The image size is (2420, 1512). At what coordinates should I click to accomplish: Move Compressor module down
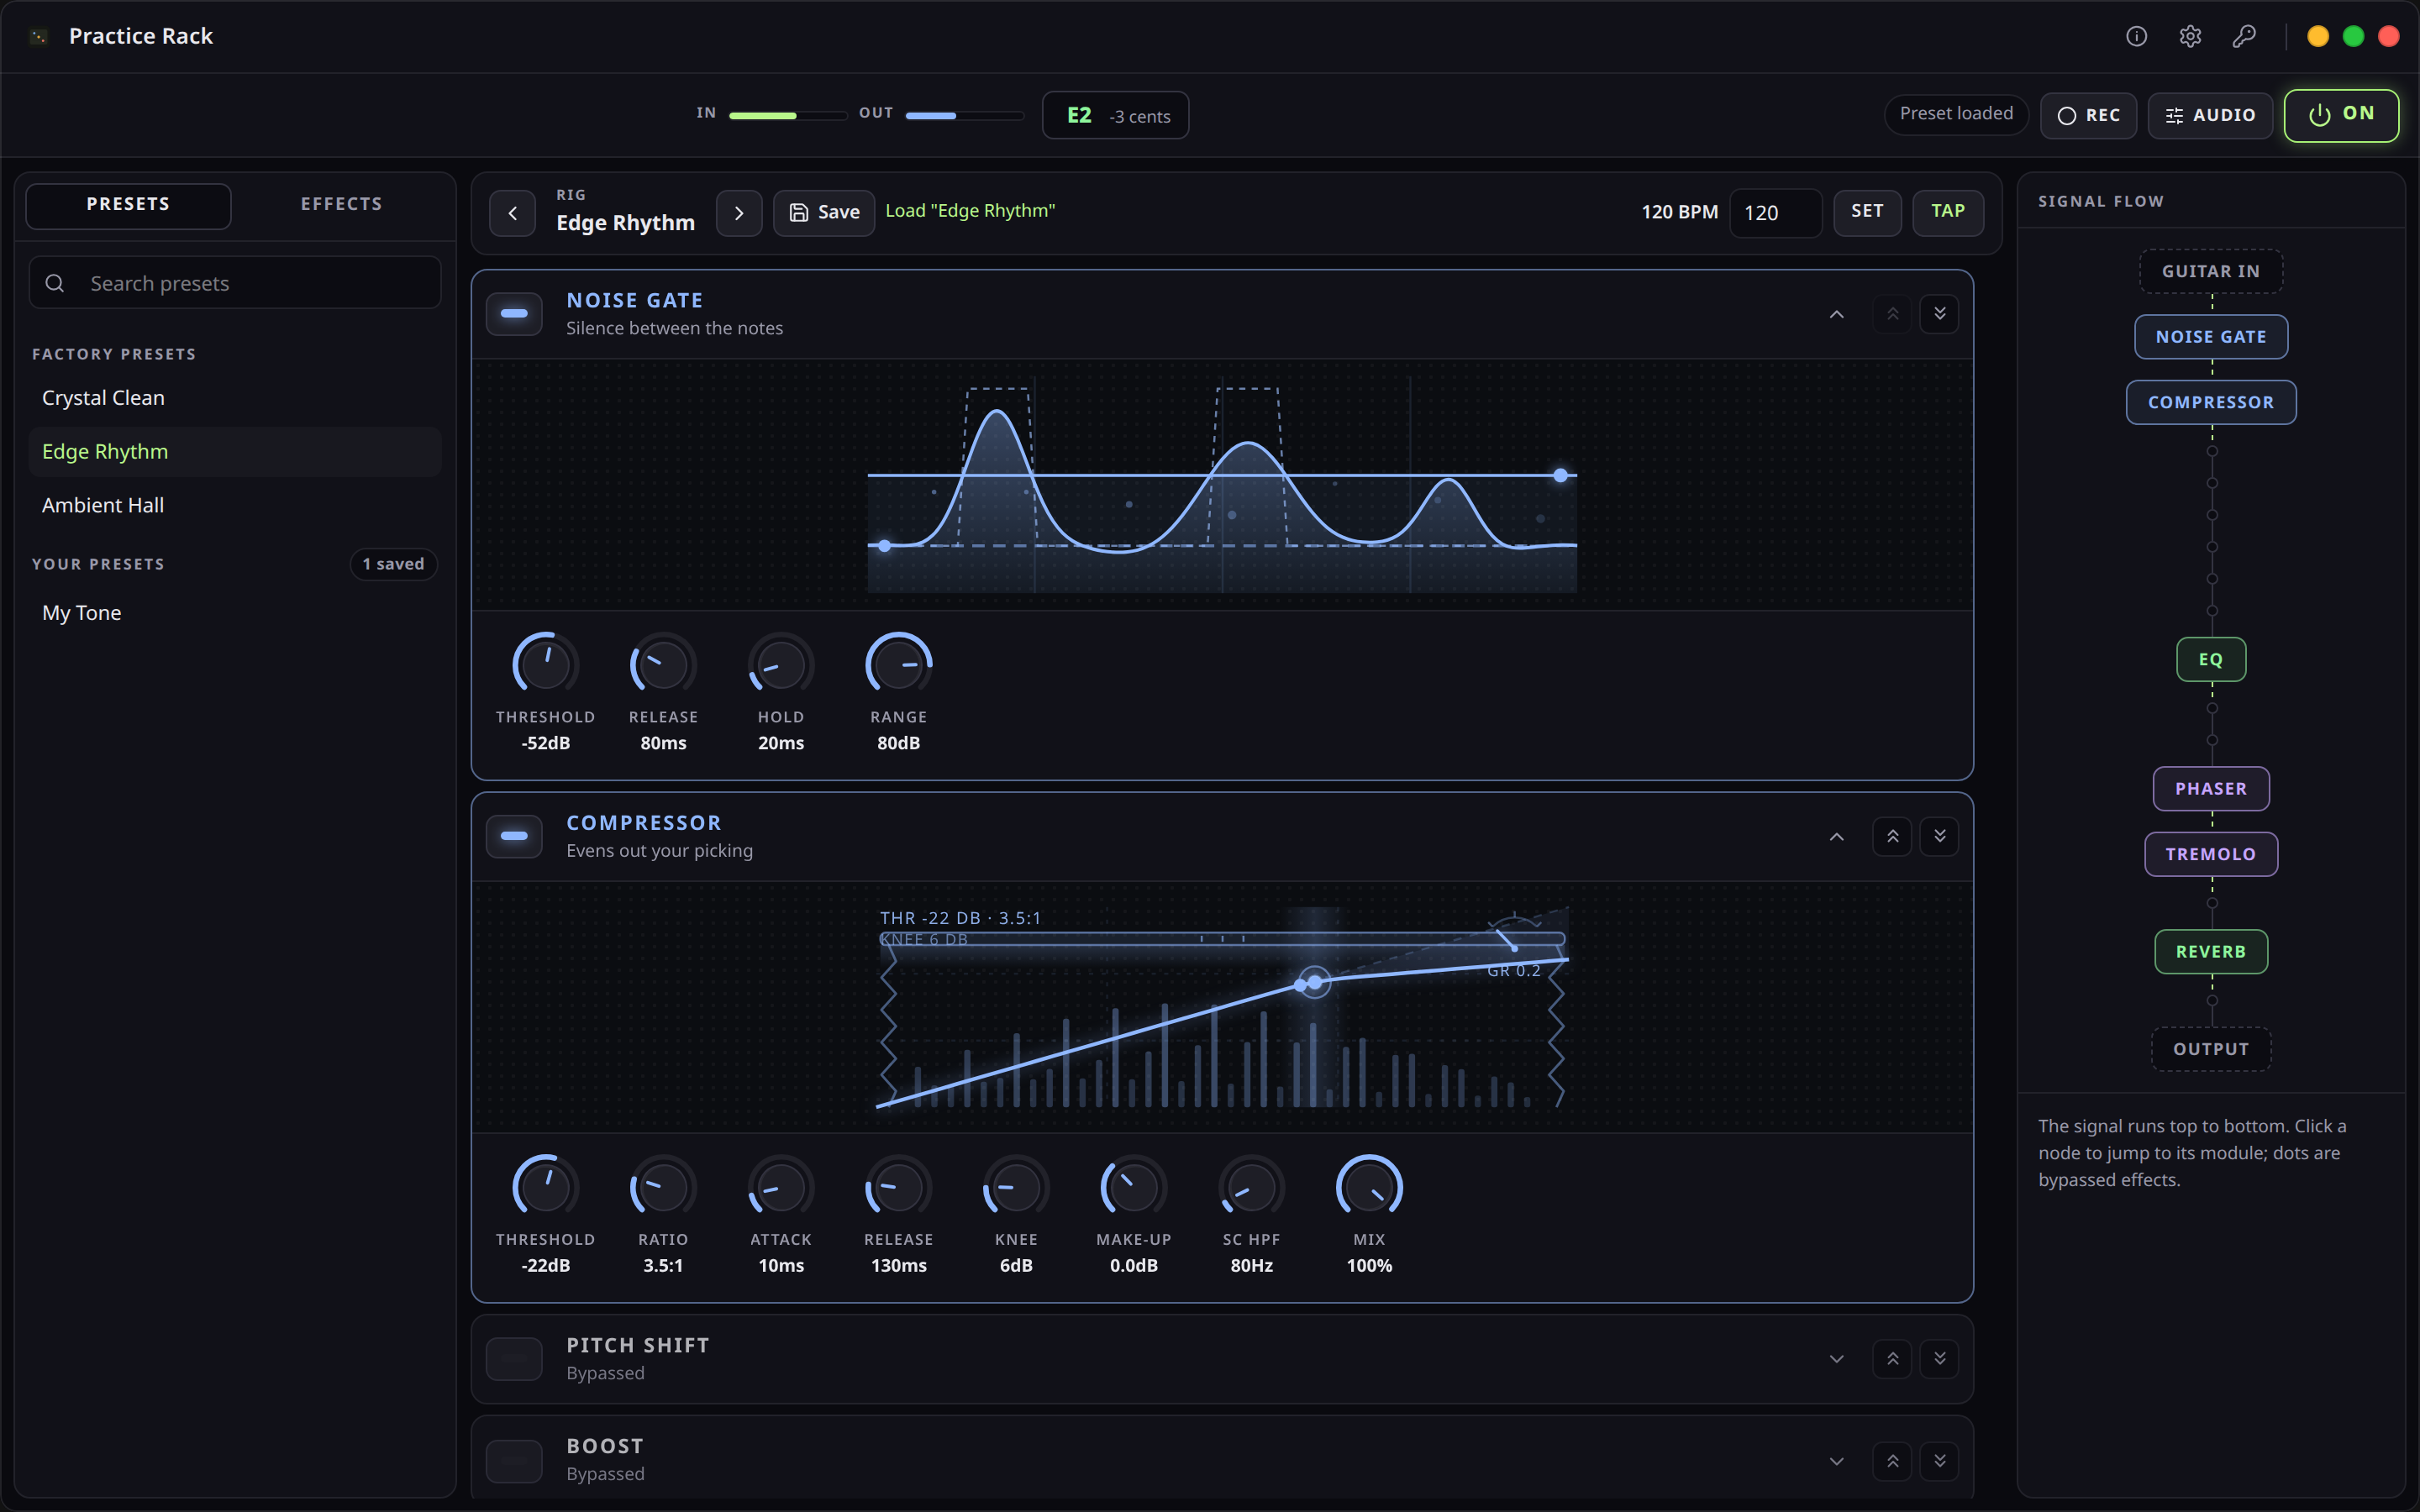(x=1939, y=836)
